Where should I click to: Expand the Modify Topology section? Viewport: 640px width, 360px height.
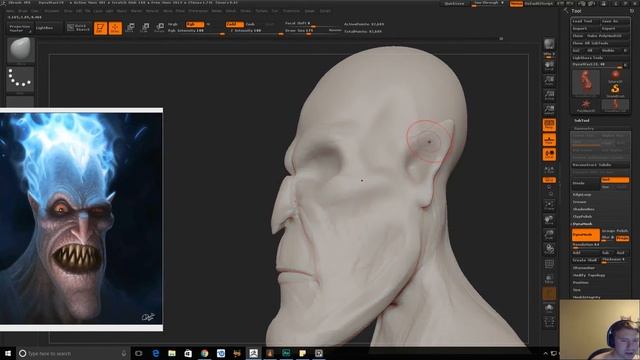(x=589, y=275)
